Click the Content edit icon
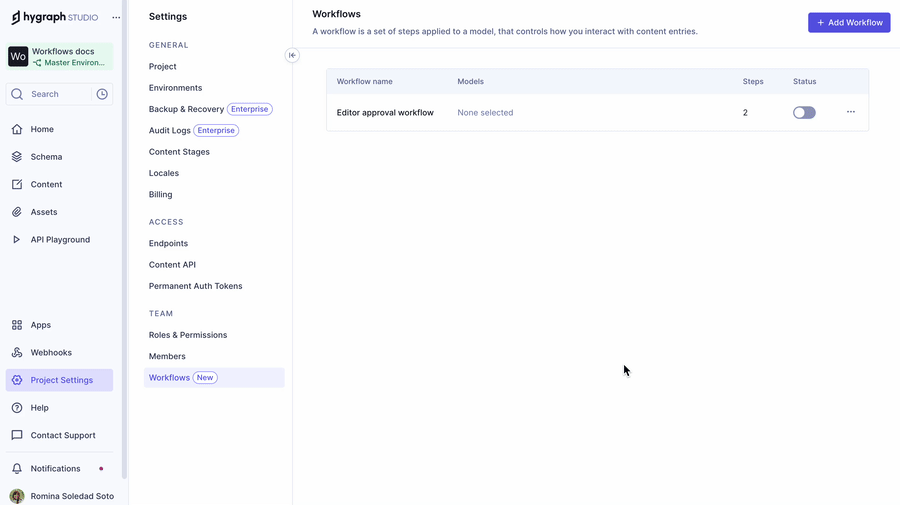Image resolution: width=900 pixels, height=505 pixels. [17, 185]
